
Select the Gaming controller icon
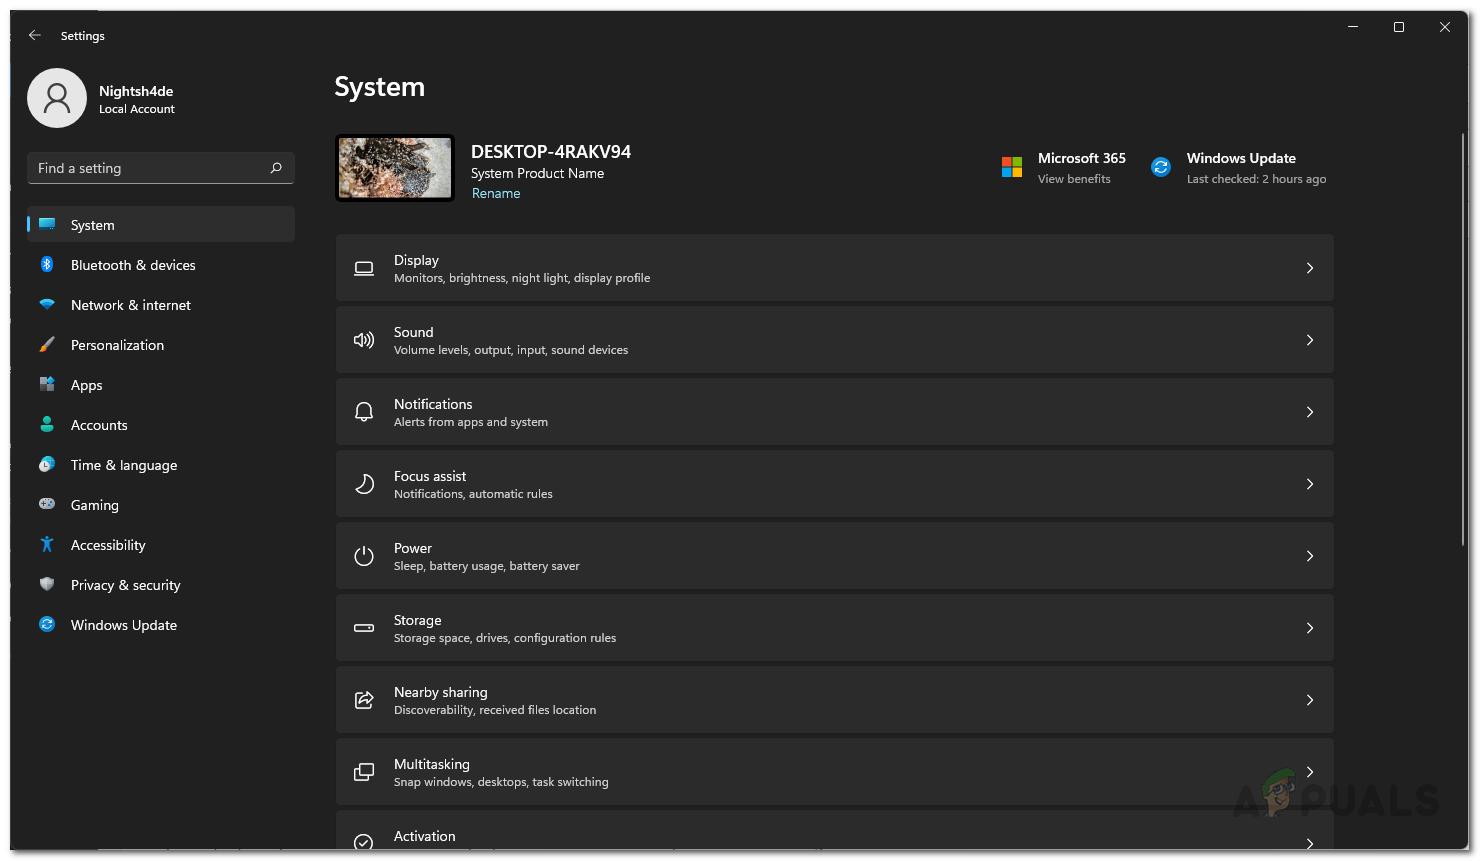click(47, 504)
